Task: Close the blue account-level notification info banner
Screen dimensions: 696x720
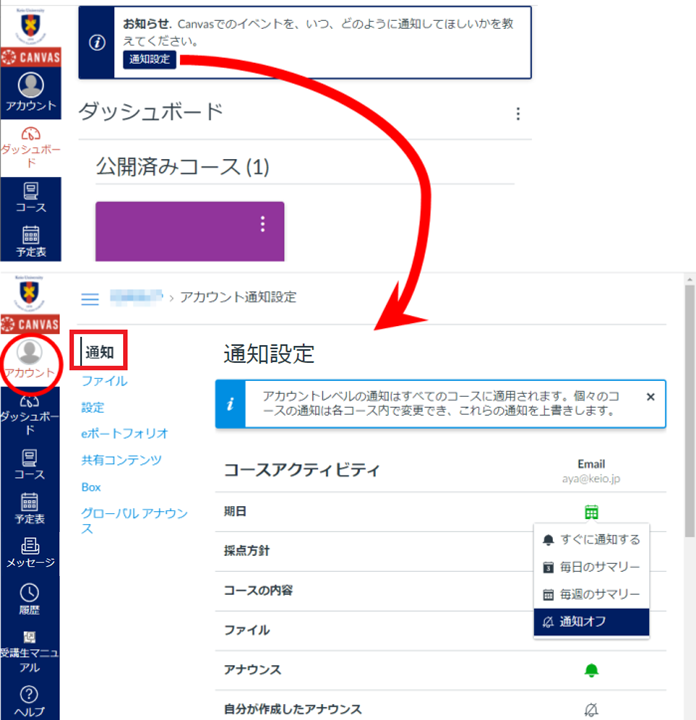Action: pos(649,397)
